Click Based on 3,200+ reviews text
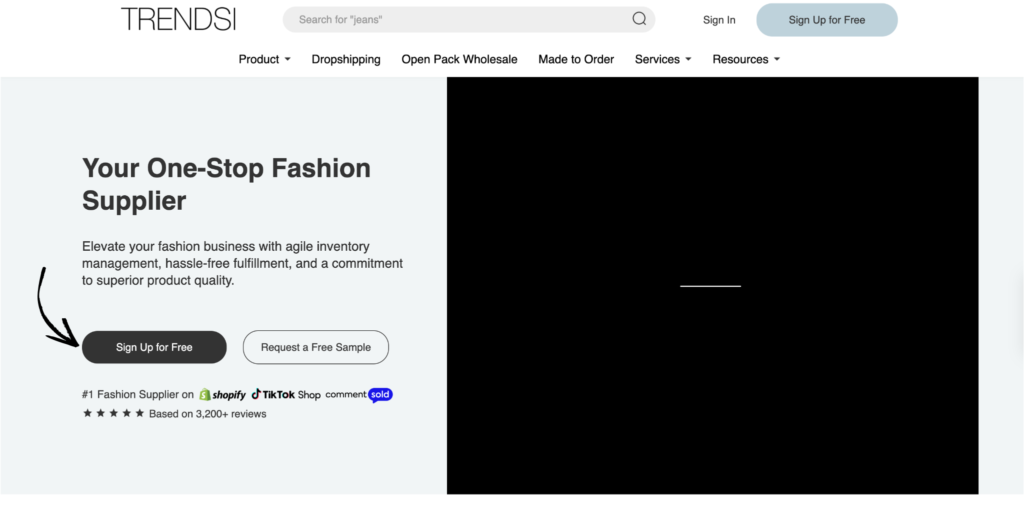1024x508 pixels. coord(208,414)
